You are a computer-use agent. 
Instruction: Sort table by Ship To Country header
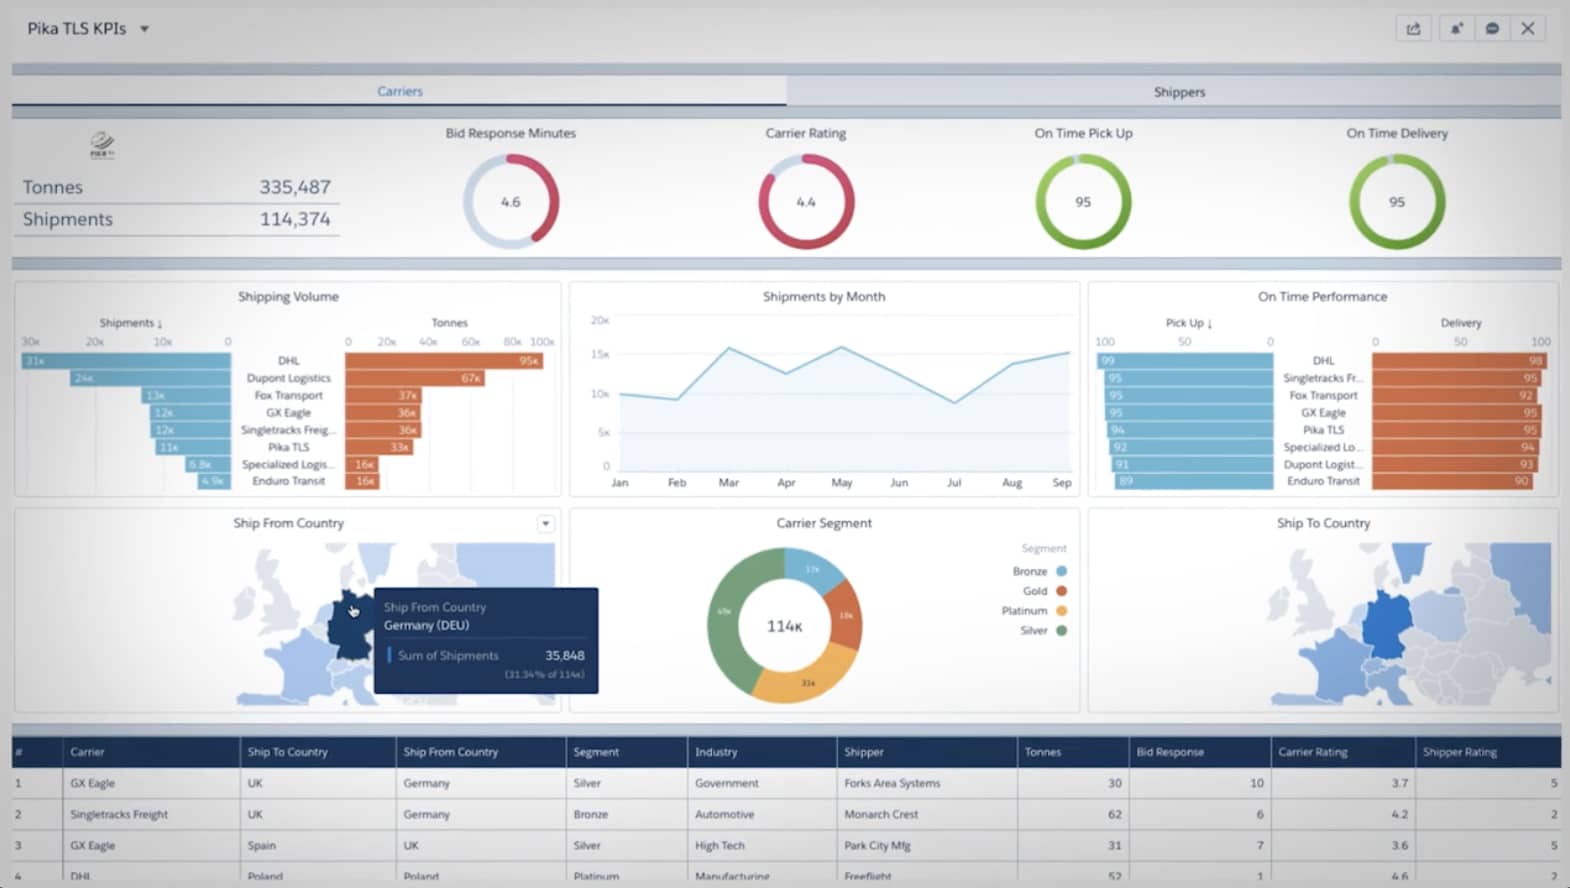click(318, 752)
